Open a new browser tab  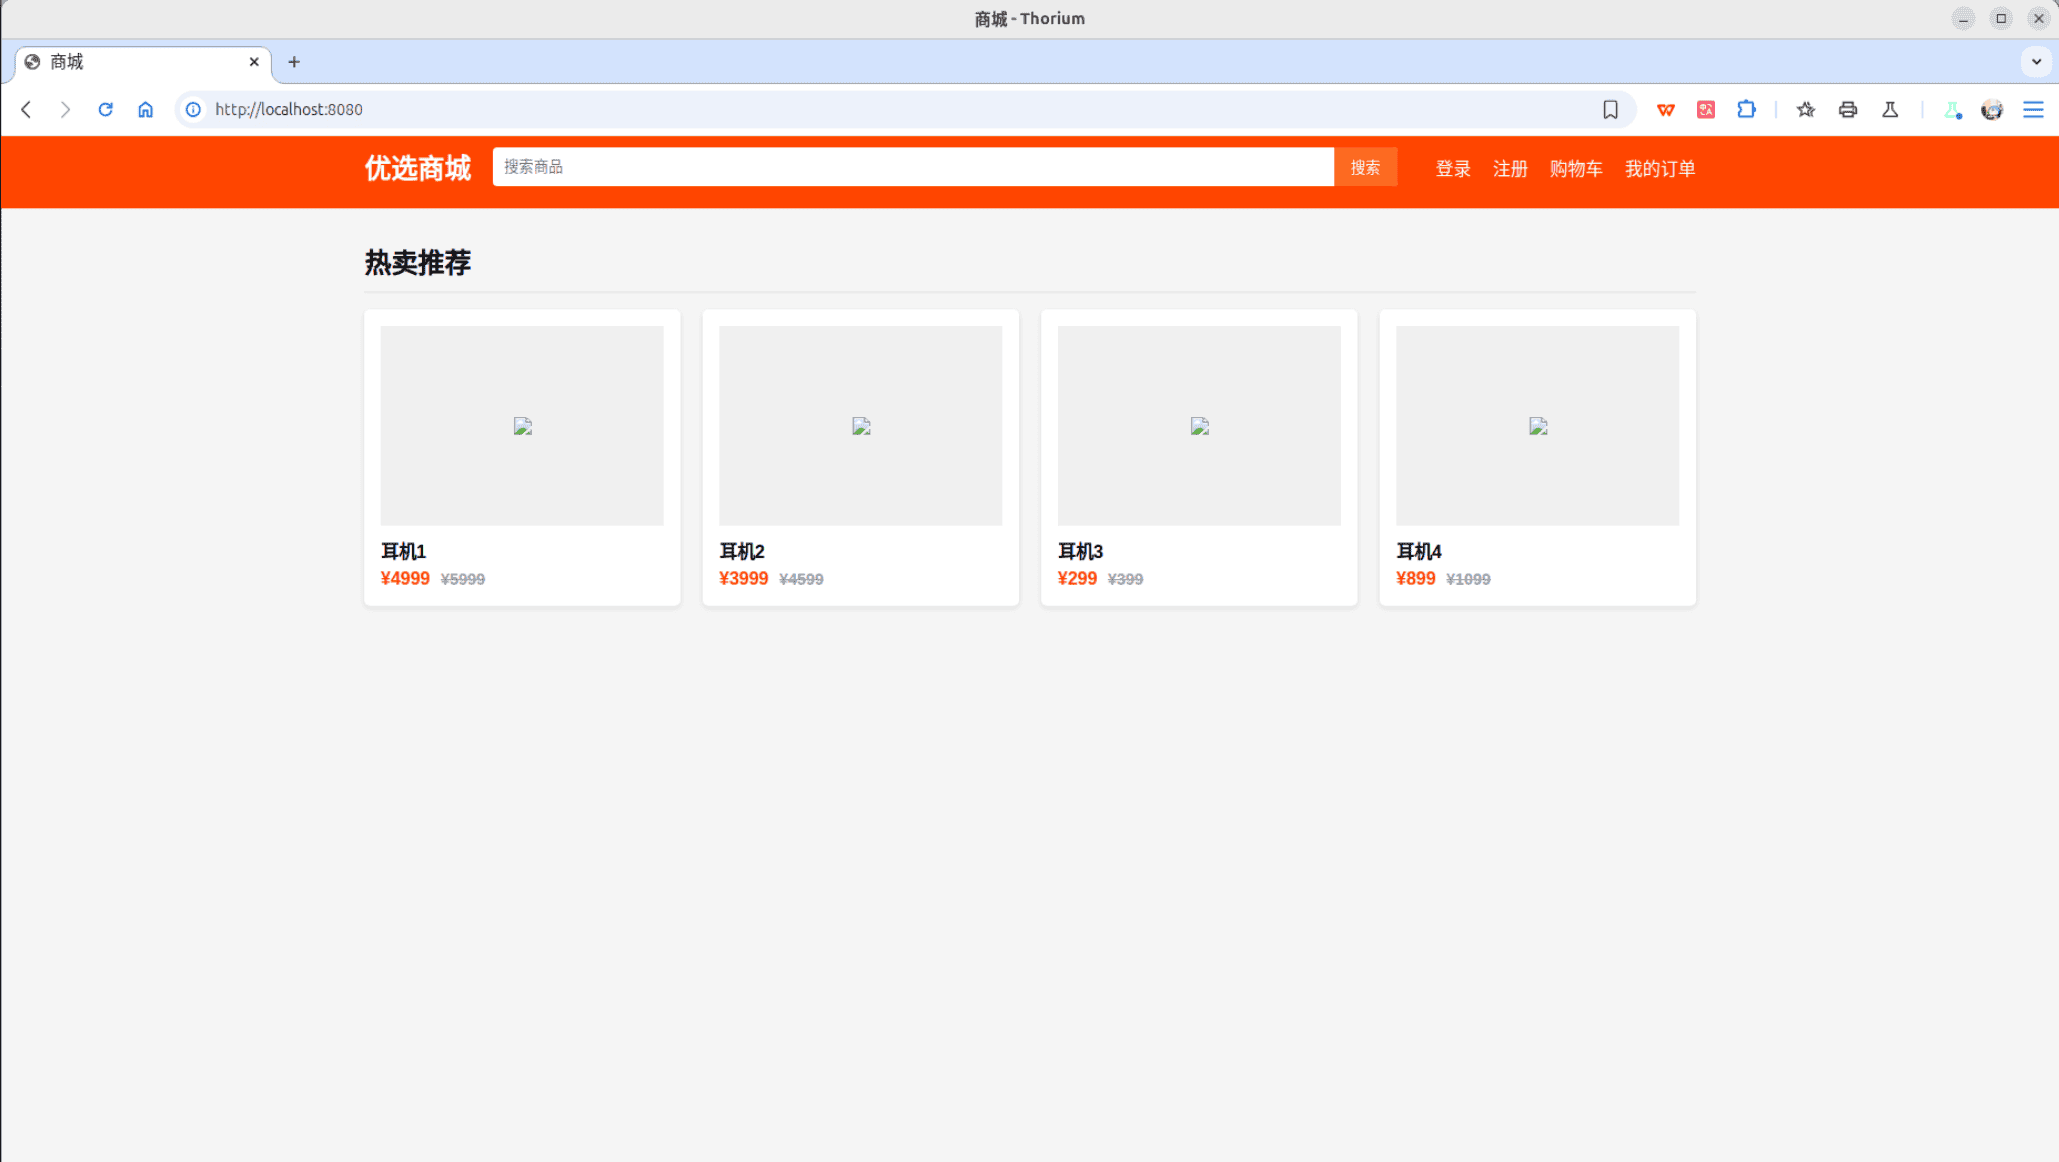[294, 62]
